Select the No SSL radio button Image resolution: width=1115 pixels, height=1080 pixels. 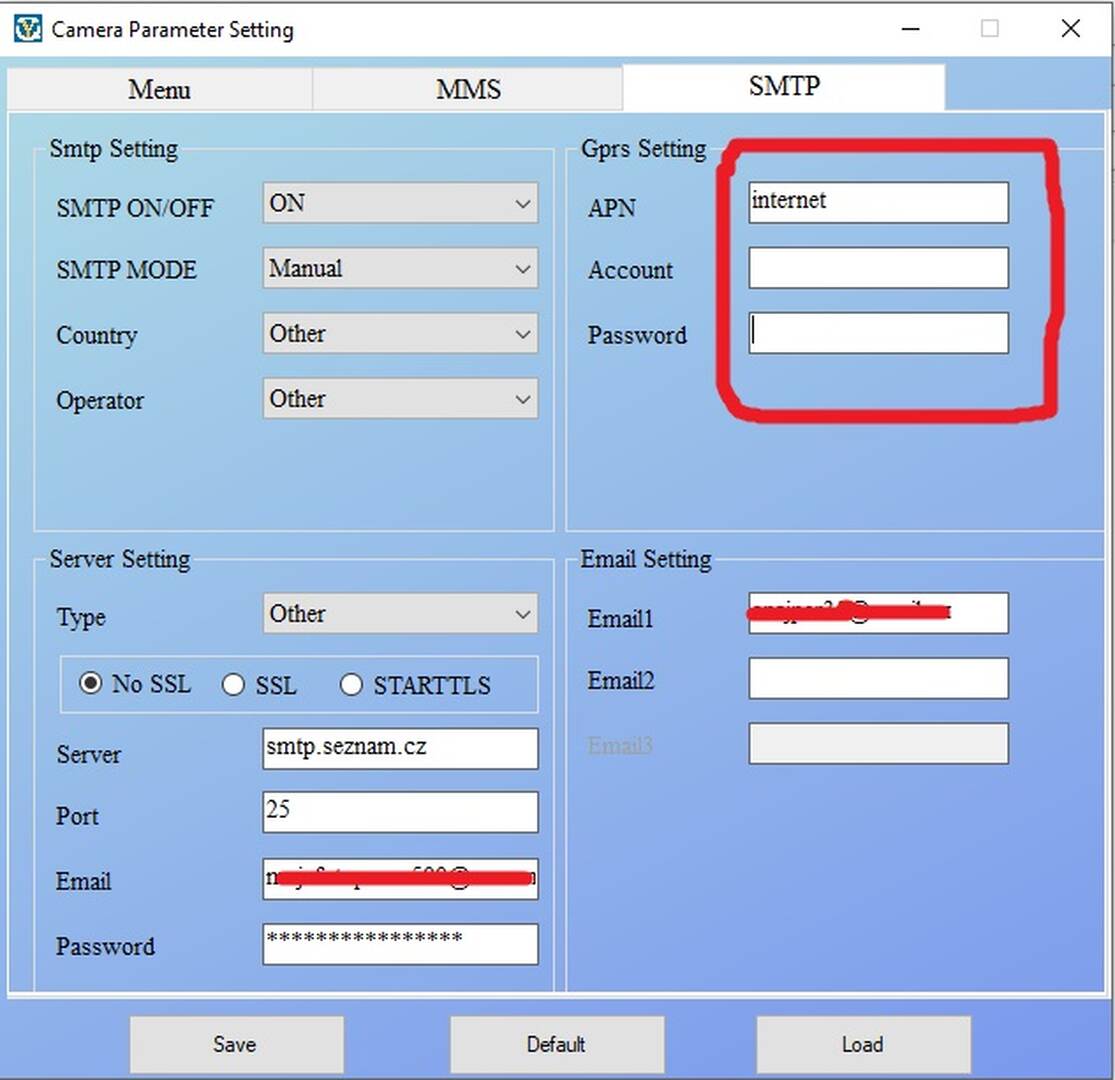click(x=91, y=685)
